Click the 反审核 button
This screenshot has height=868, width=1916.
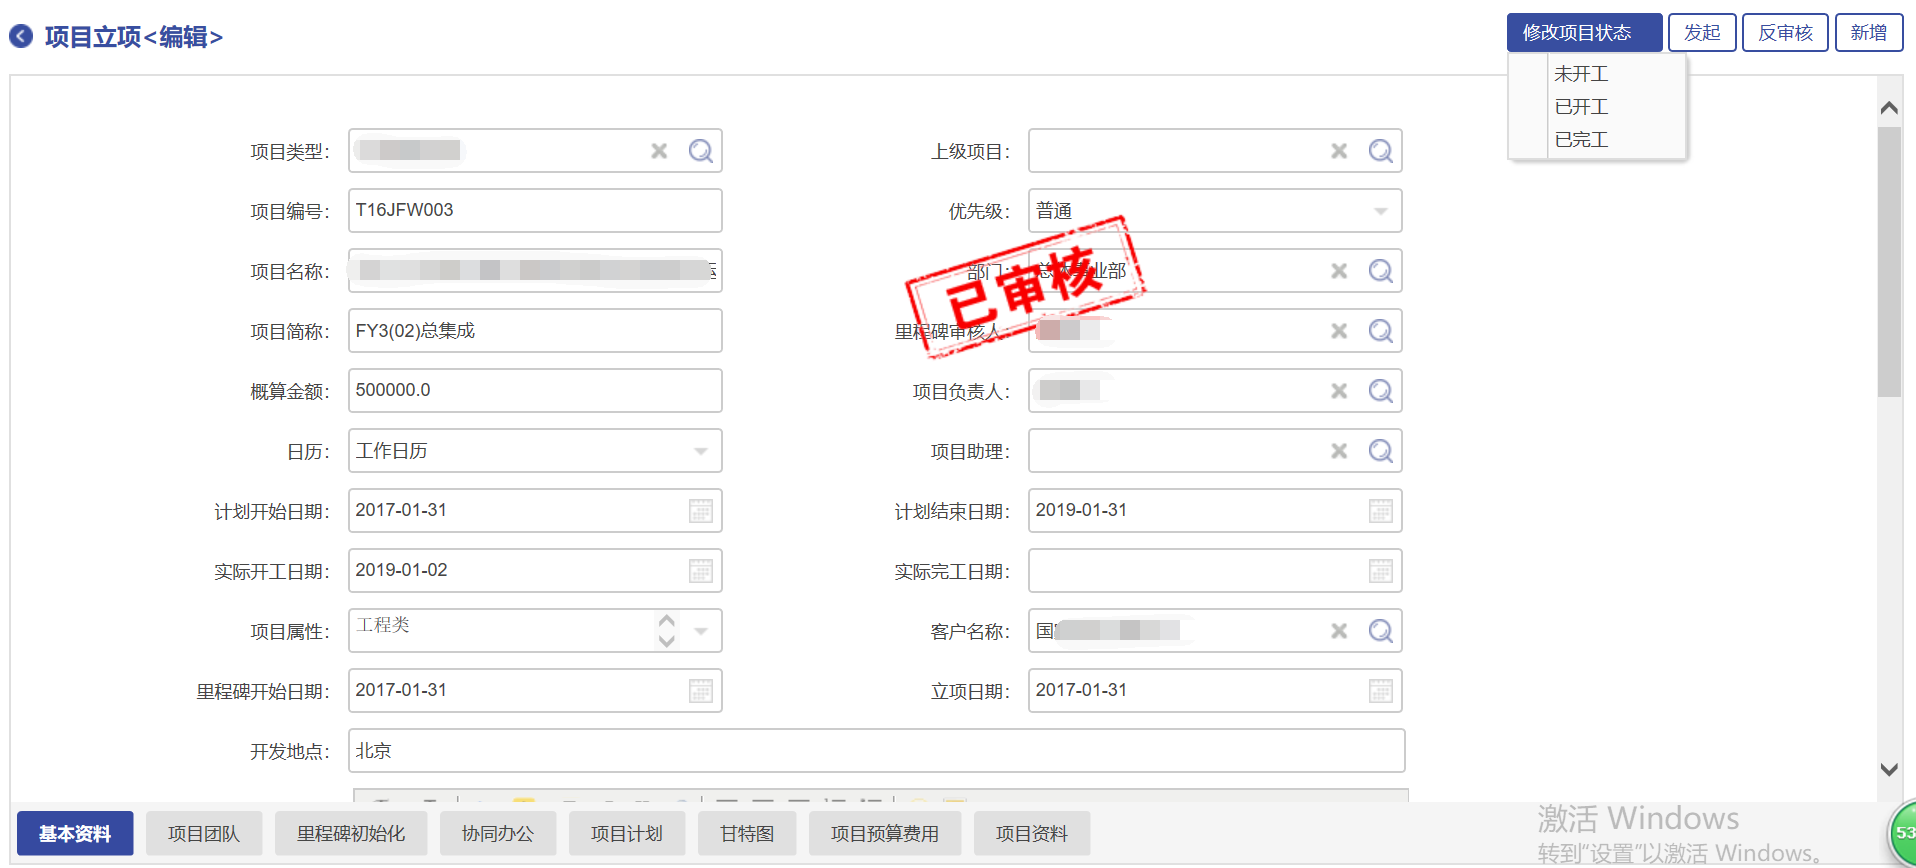(1785, 33)
